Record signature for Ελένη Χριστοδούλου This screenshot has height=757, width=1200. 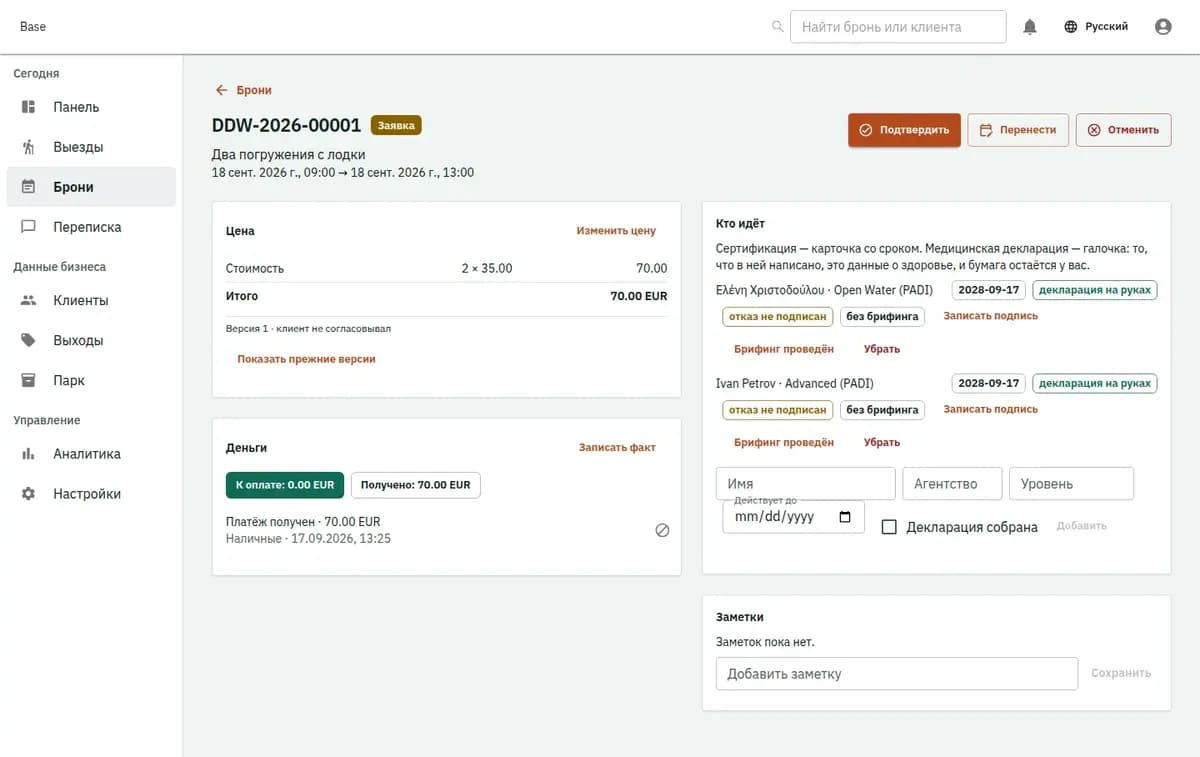pyautogui.click(x=991, y=316)
